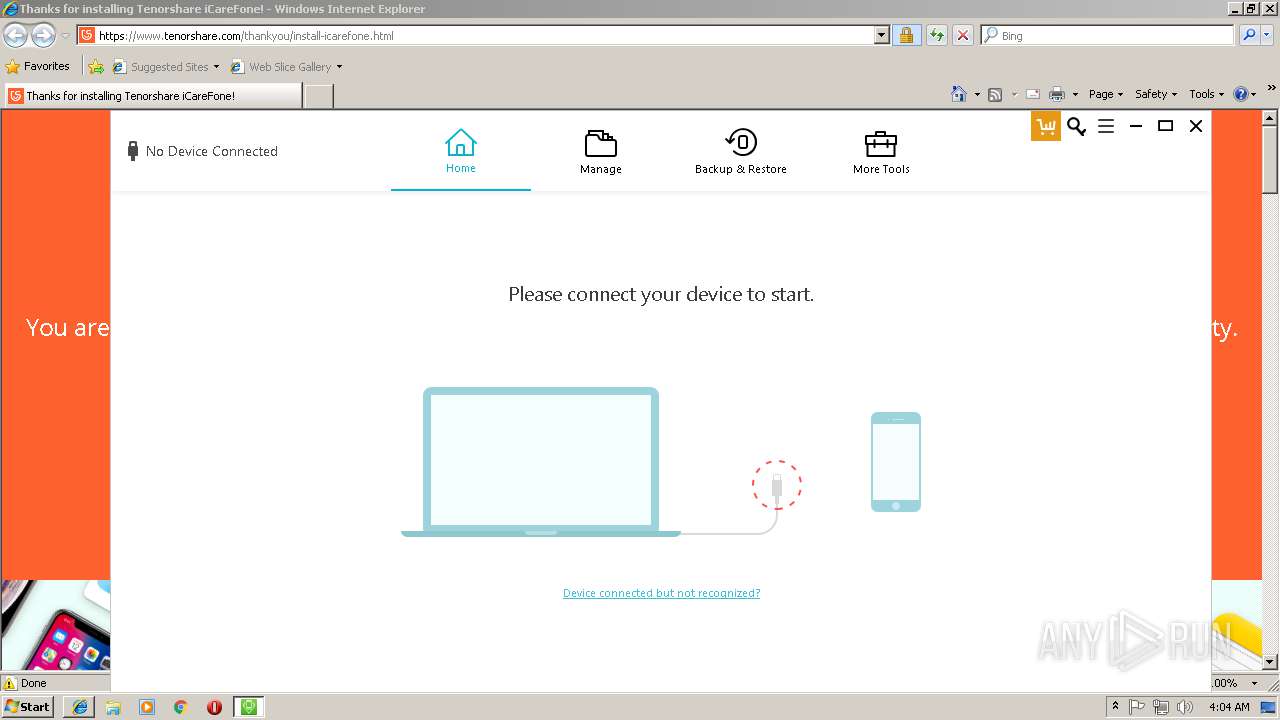Open the media player taskbar icon
This screenshot has height=720, width=1280.
pyautogui.click(x=147, y=707)
